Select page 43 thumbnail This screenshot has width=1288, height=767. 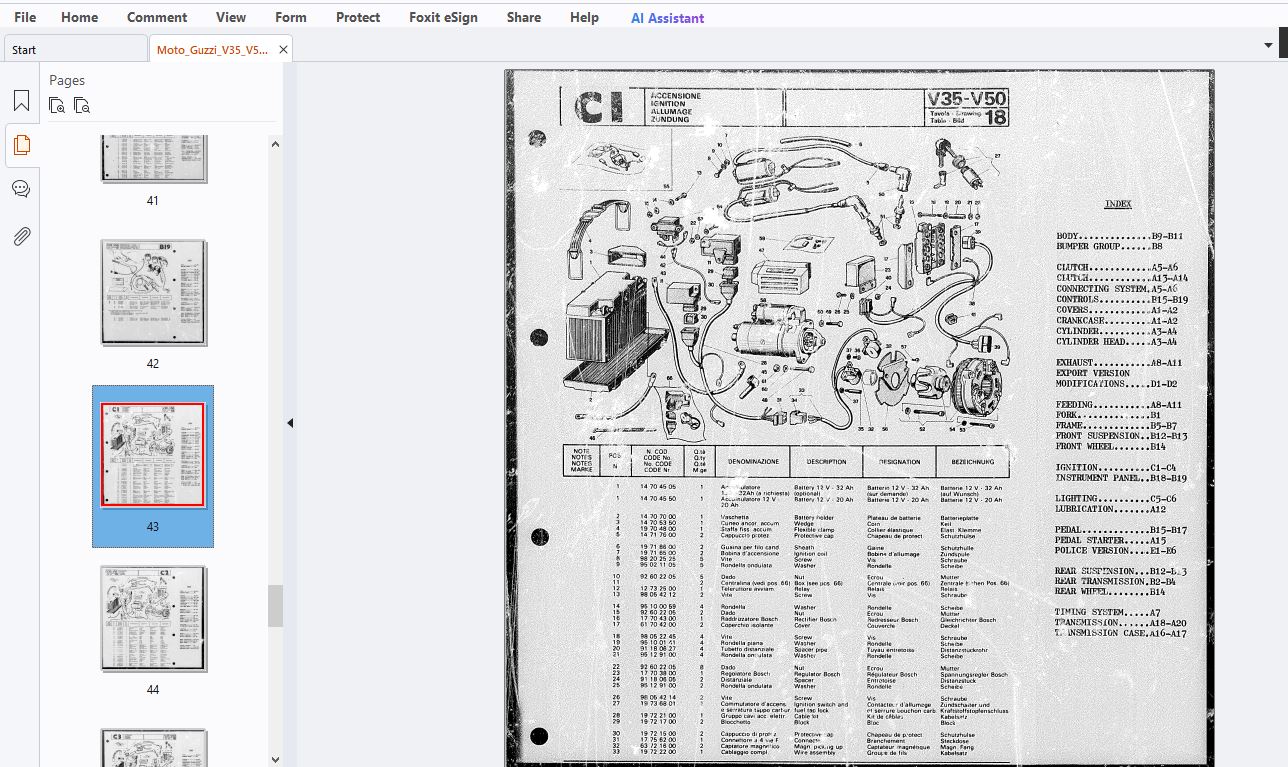tap(153, 456)
